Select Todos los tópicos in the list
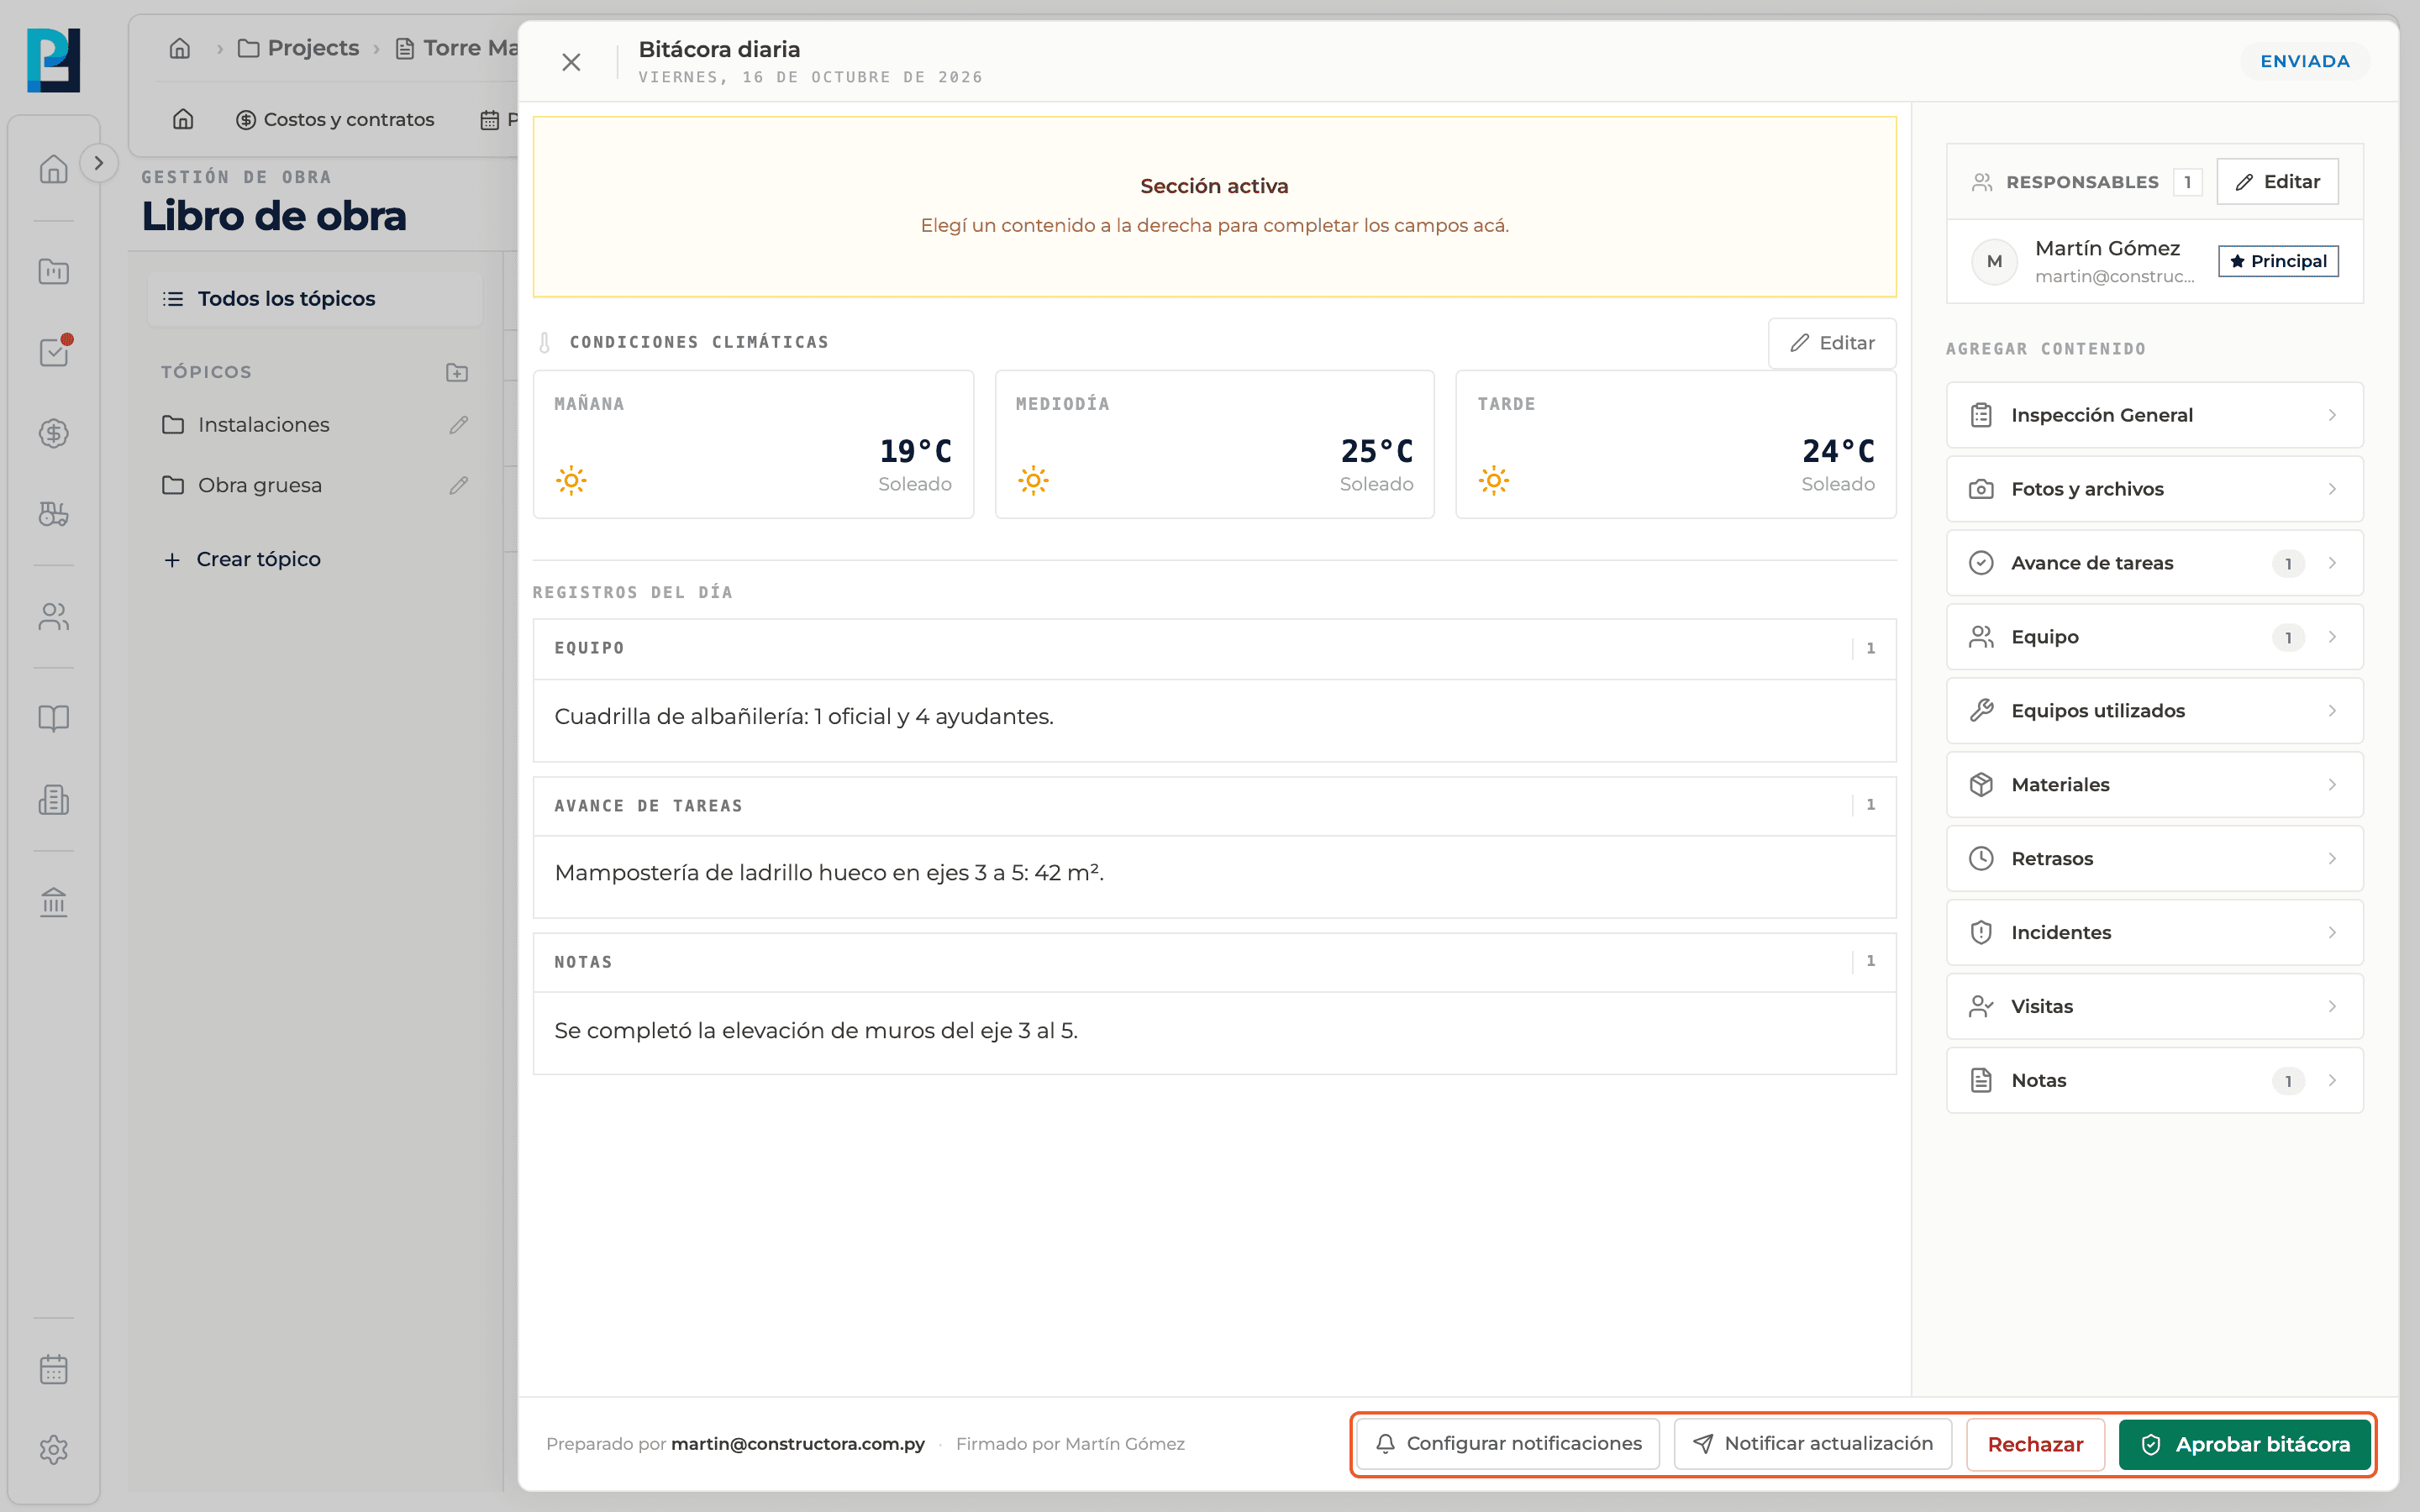 tap(315, 299)
